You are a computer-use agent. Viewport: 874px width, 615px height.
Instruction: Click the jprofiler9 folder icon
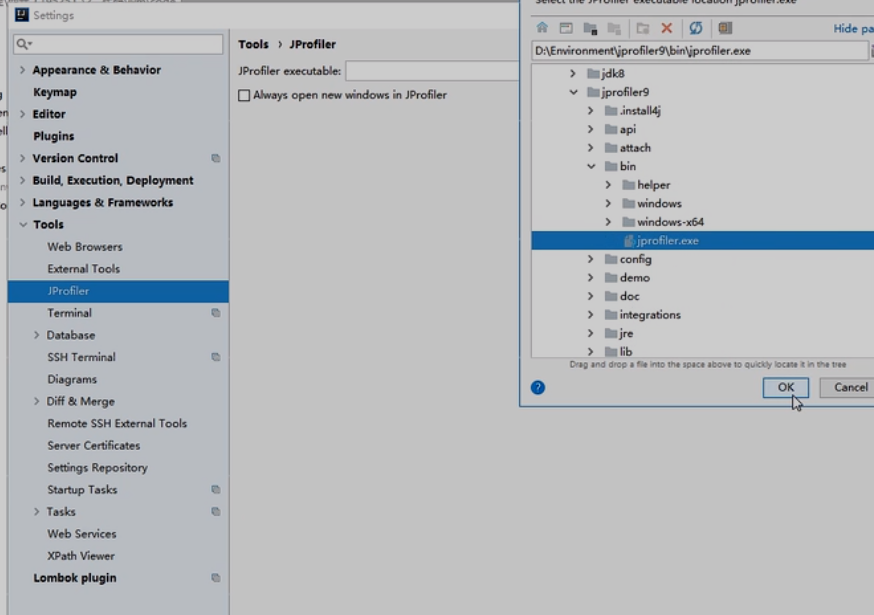(x=593, y=92)
